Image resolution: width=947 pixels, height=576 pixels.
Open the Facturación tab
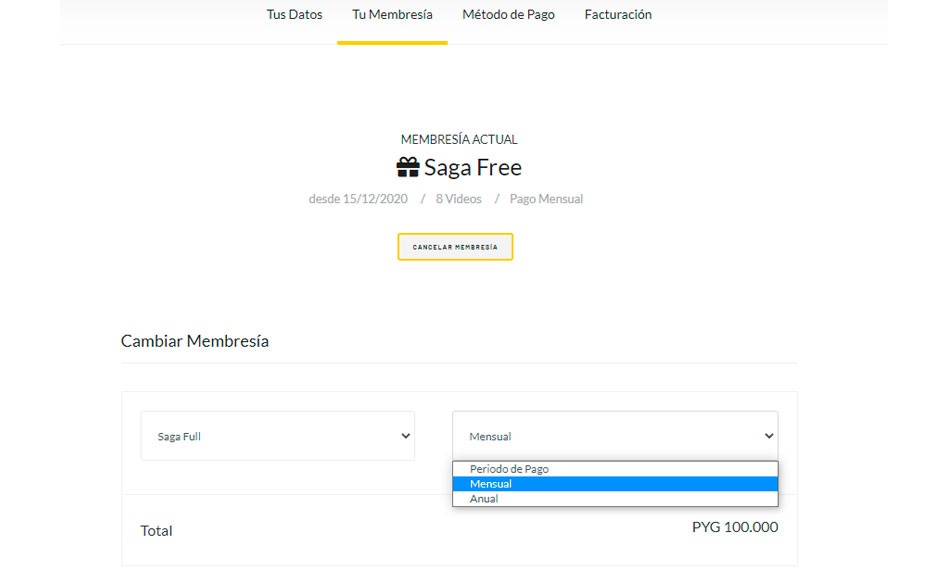[618, 14]
